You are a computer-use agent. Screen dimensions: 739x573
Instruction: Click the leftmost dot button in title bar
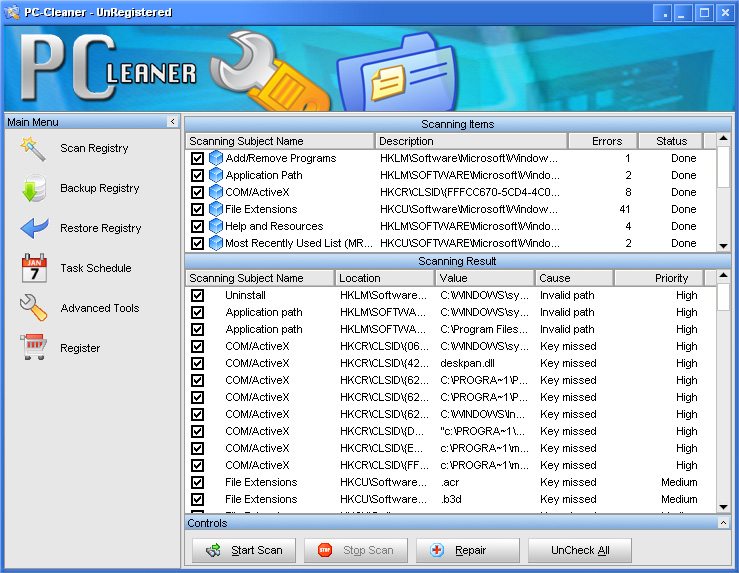click(x=663, y=13)
